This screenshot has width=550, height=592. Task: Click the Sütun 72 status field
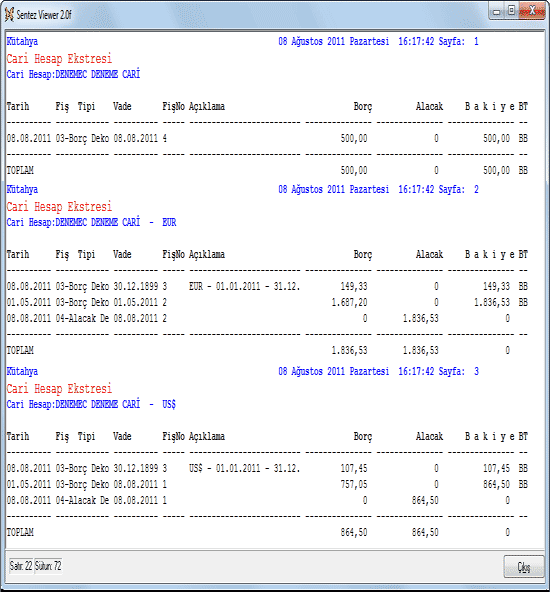48,566
